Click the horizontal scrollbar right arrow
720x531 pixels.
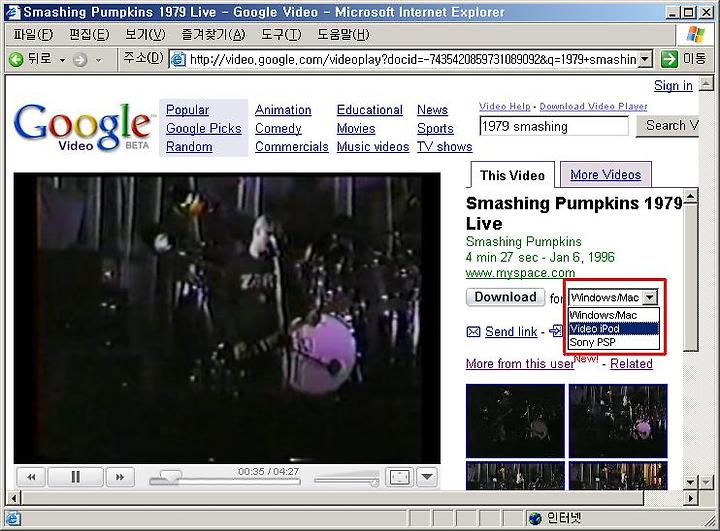pyautogui.click(x=690, y=498)
